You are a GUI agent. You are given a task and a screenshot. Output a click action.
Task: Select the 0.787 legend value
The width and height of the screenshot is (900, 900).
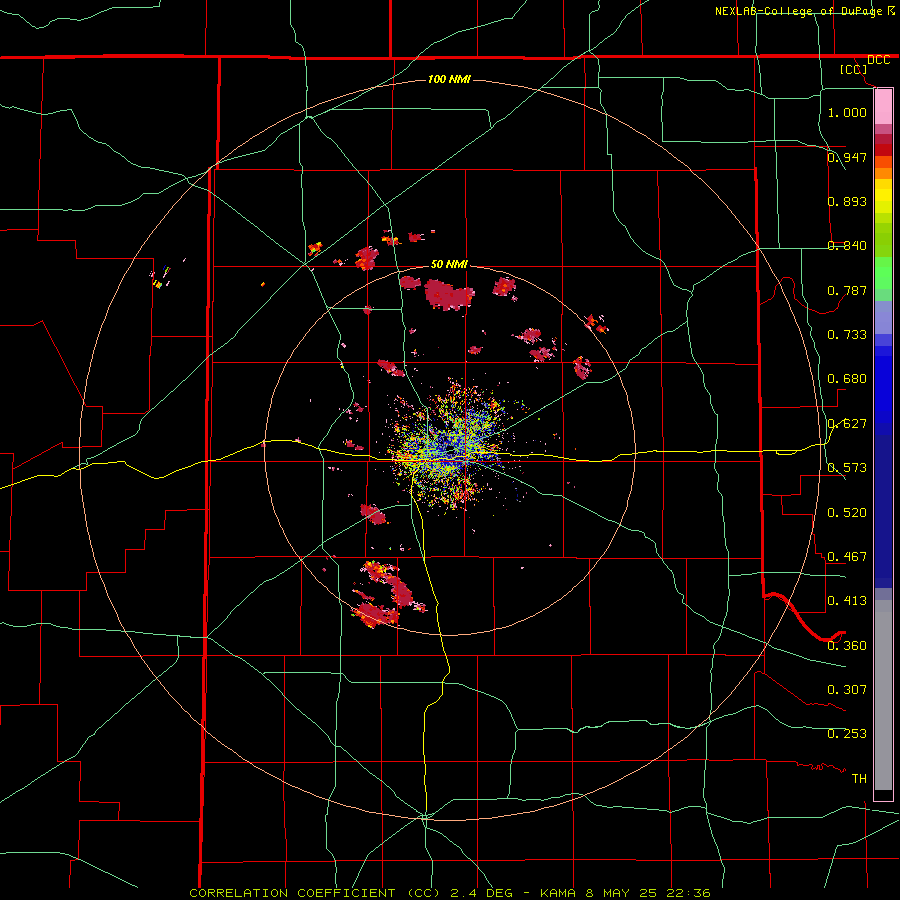tap(847, 290)
